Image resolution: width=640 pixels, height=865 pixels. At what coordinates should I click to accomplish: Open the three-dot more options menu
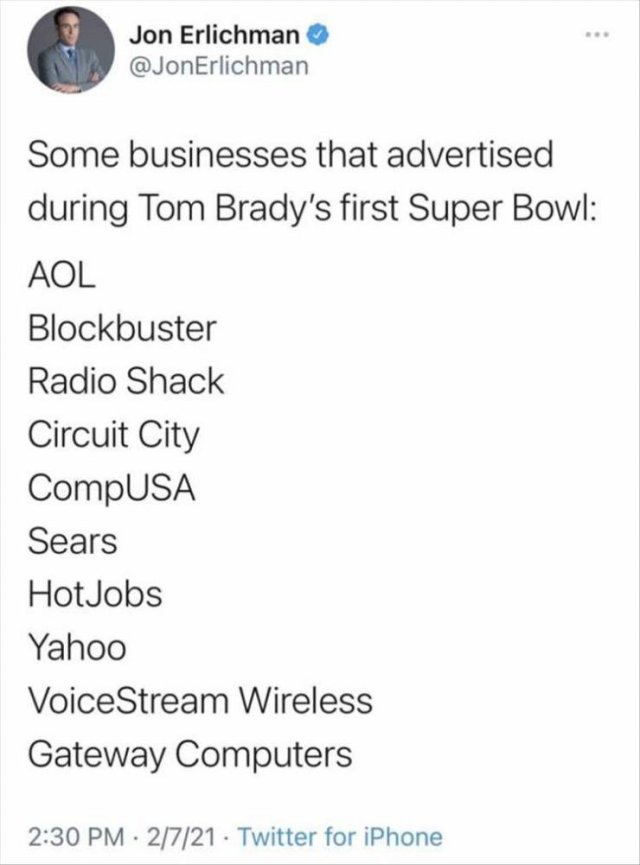[x=599, y=36]
